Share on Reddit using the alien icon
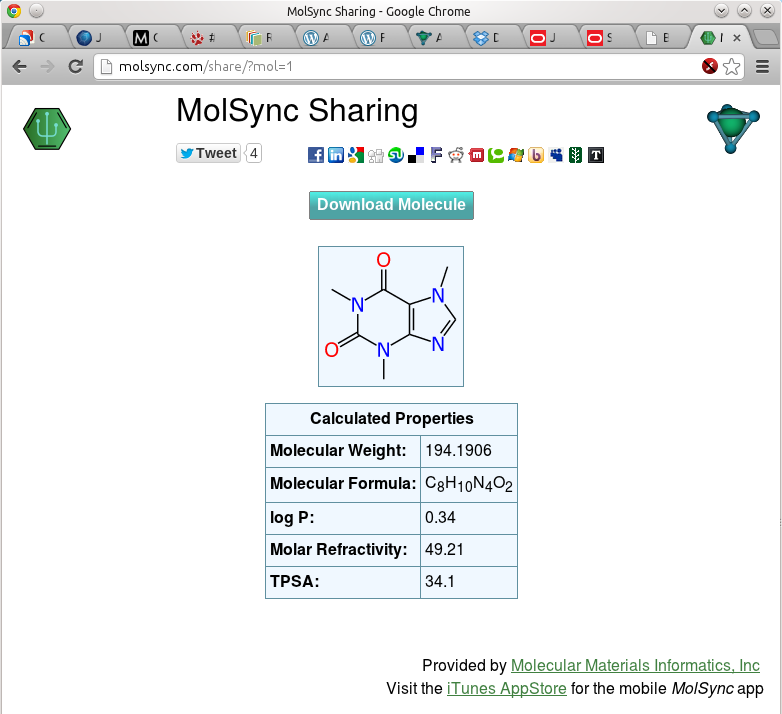Screen dimensions: 782x714 456,155
